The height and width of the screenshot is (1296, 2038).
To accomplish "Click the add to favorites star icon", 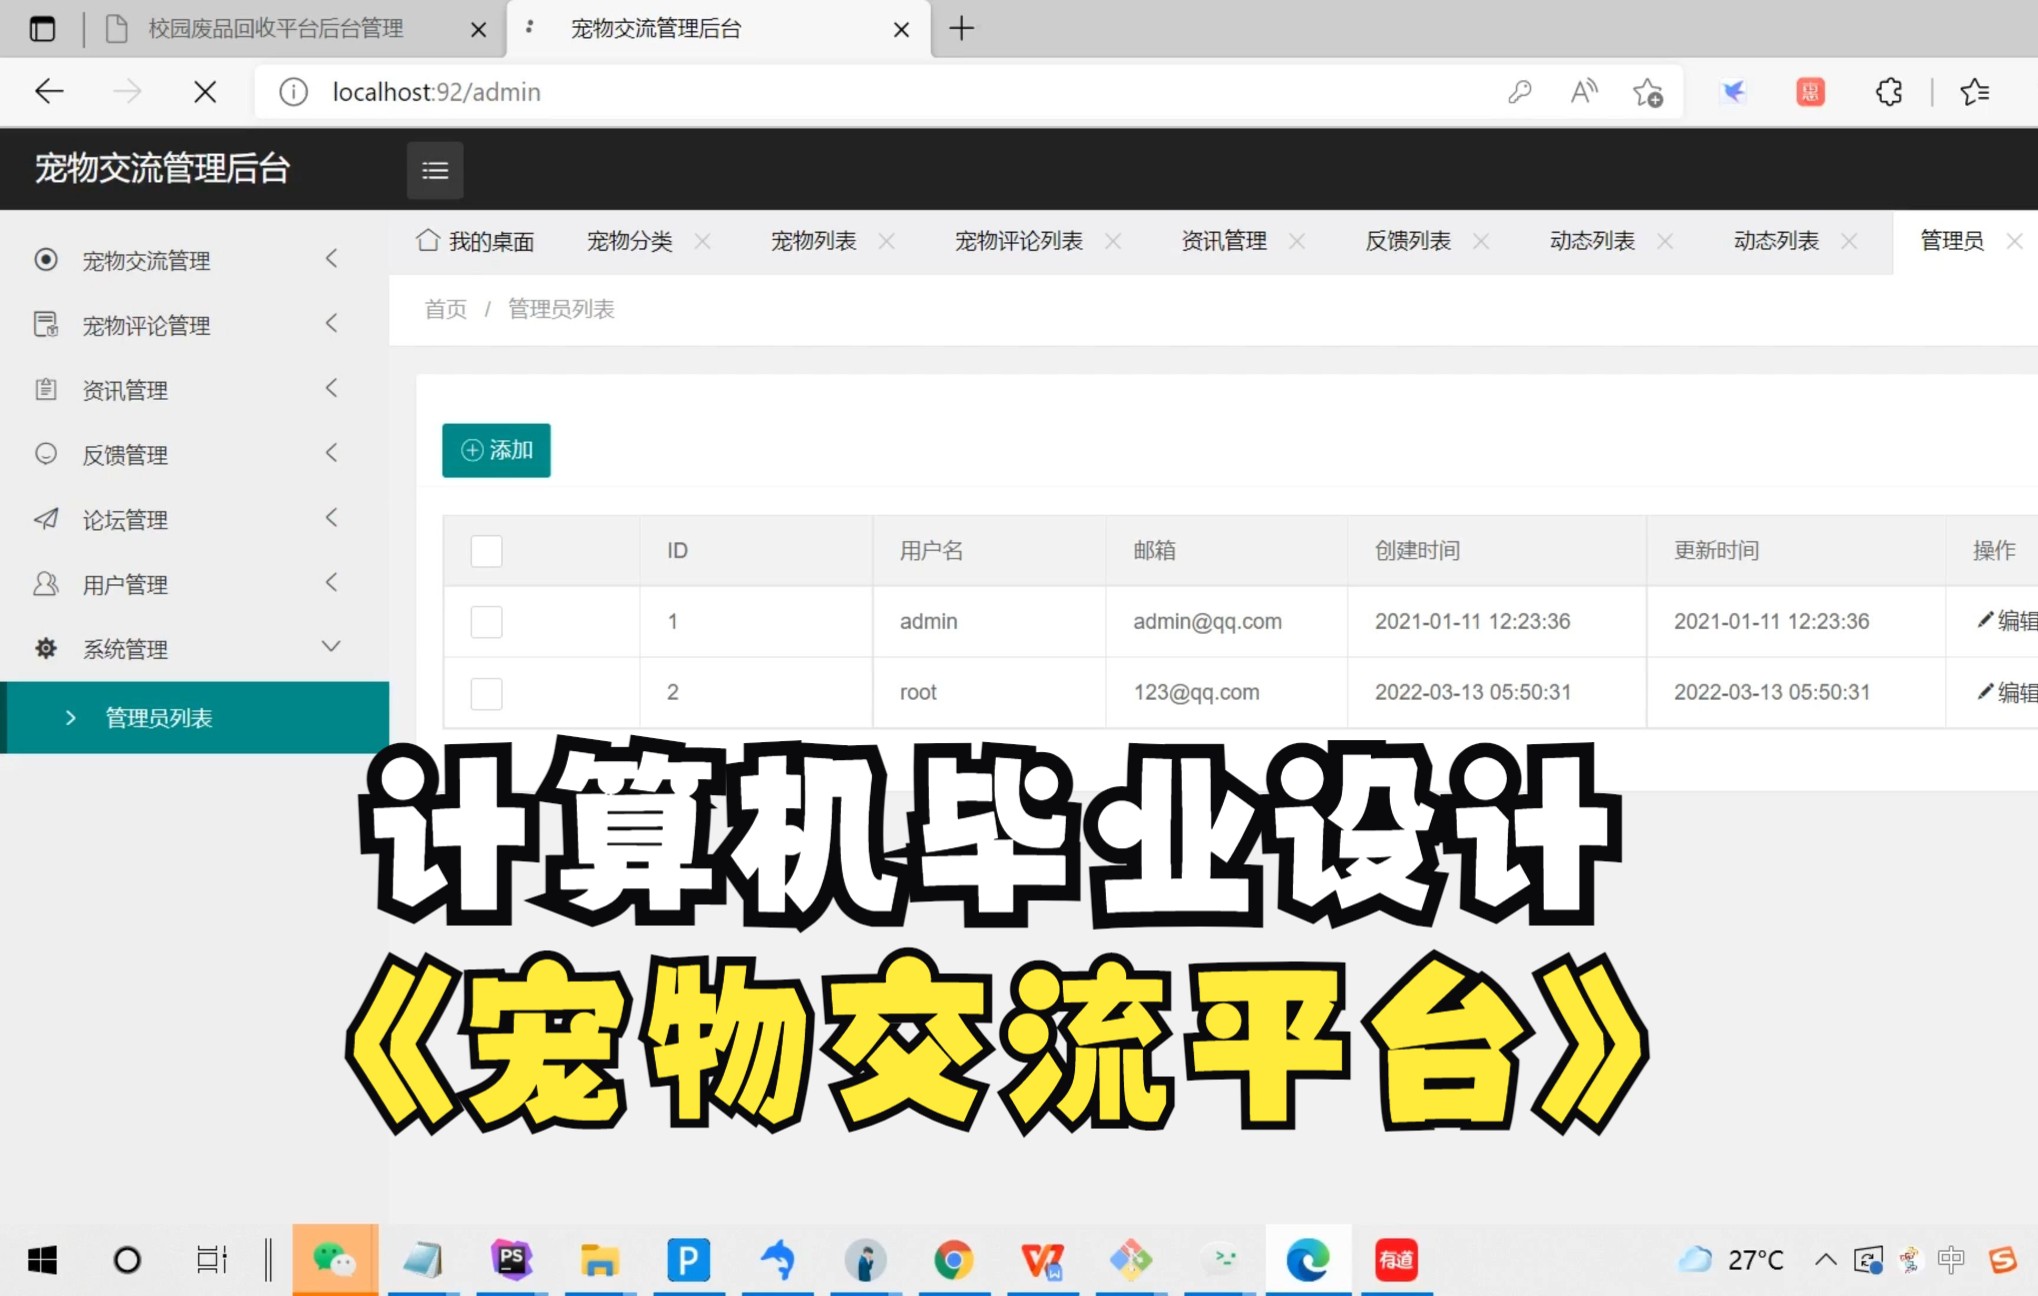I will coord(1647,92).
